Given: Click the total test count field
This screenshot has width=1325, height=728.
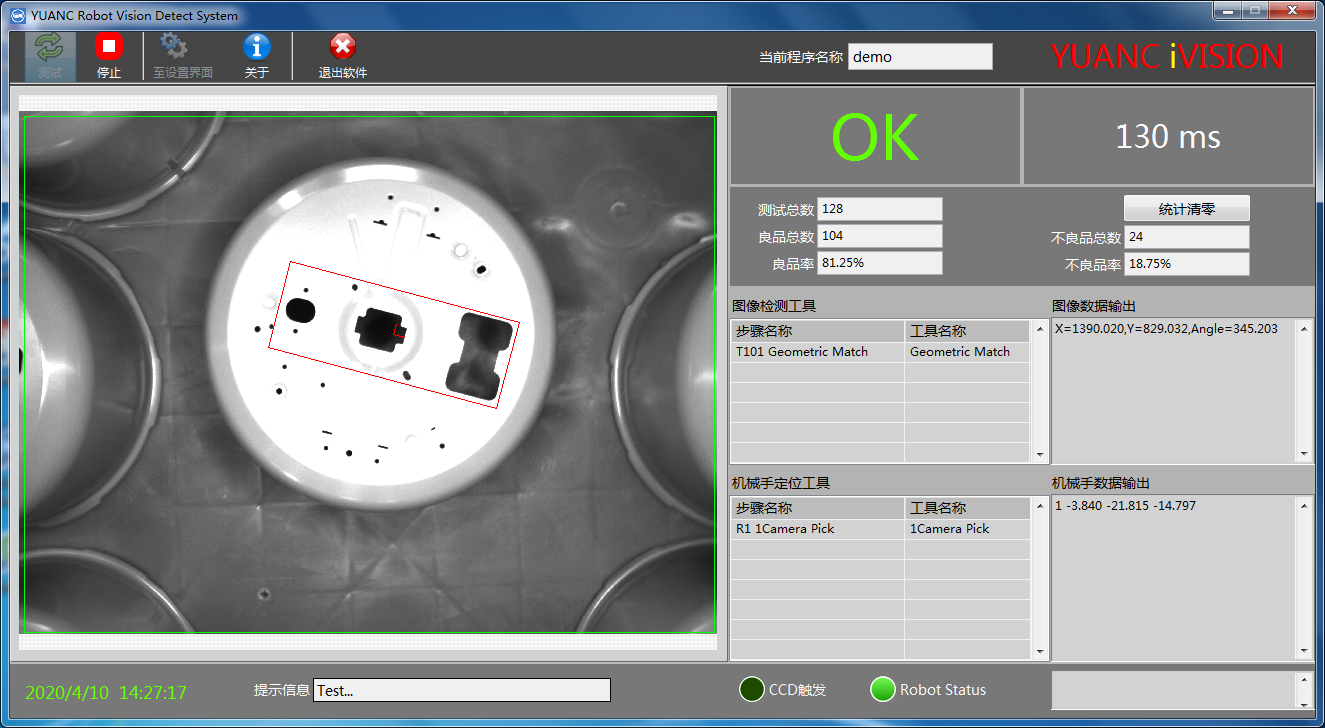Looking at the screenshot, I should tap(880, 209).
